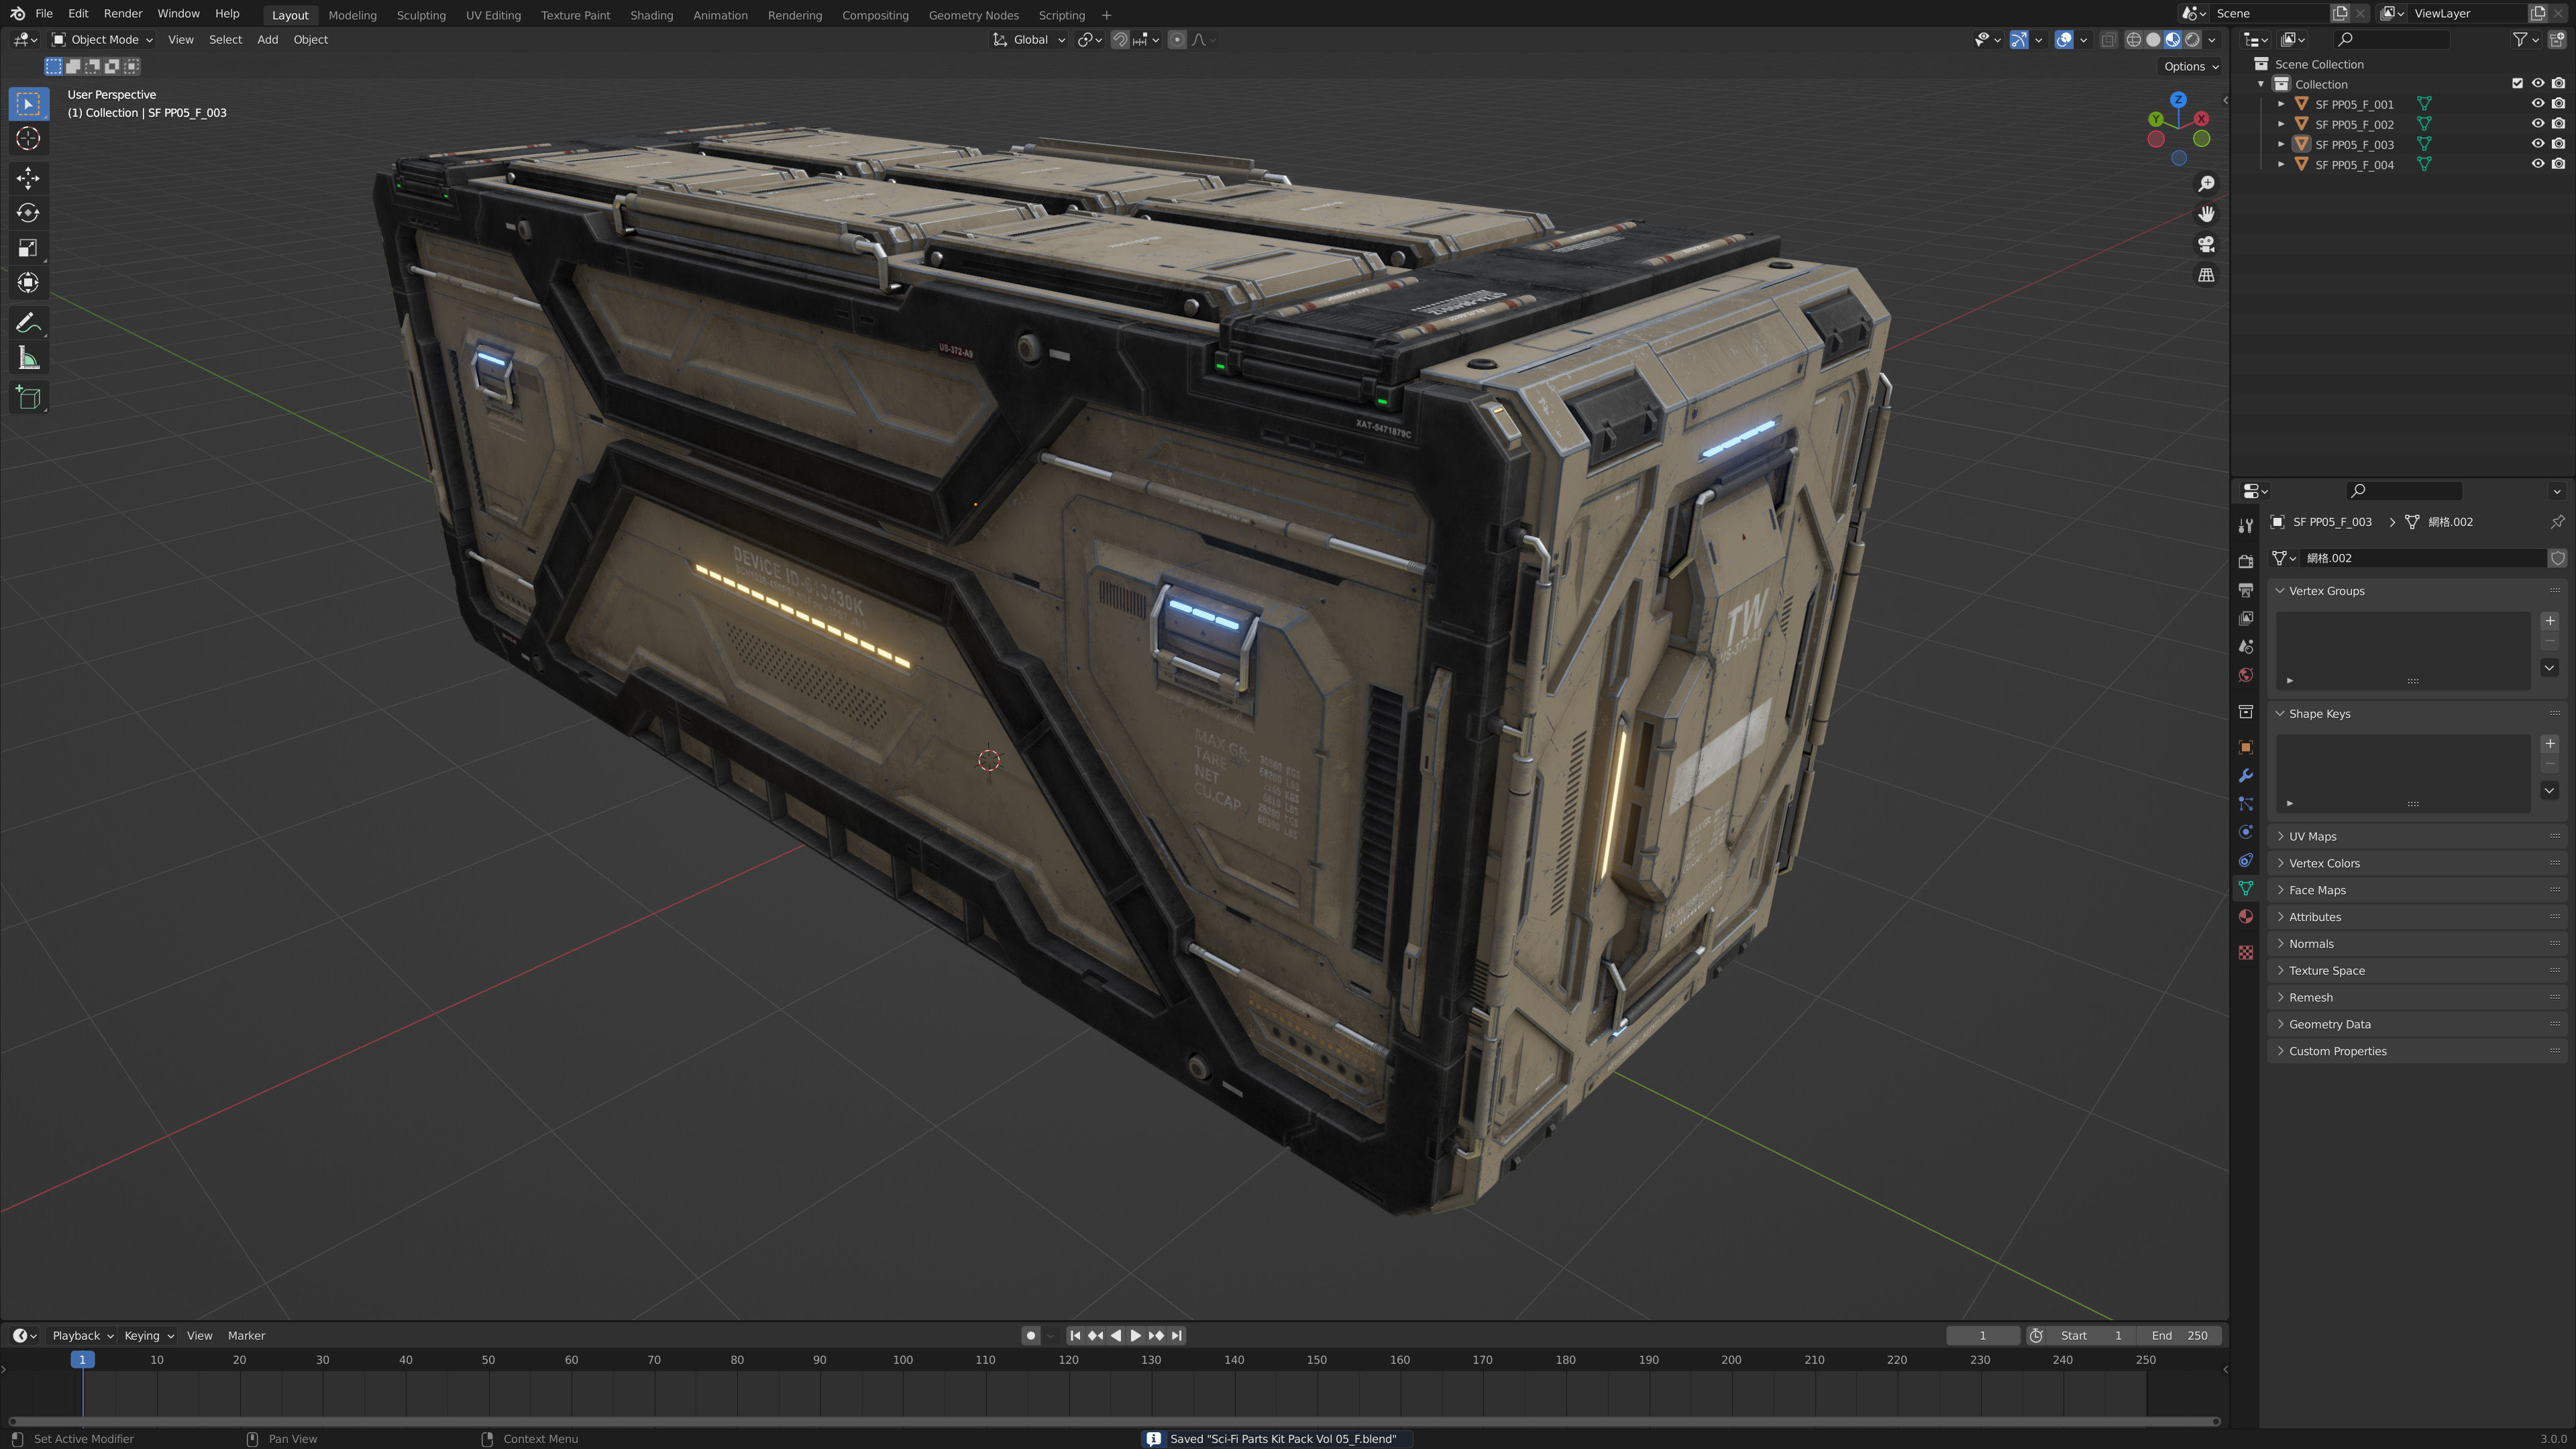The image size is (2576, 1449).
Task: Toggle the camera view icon
Action: coord(2206,245)
